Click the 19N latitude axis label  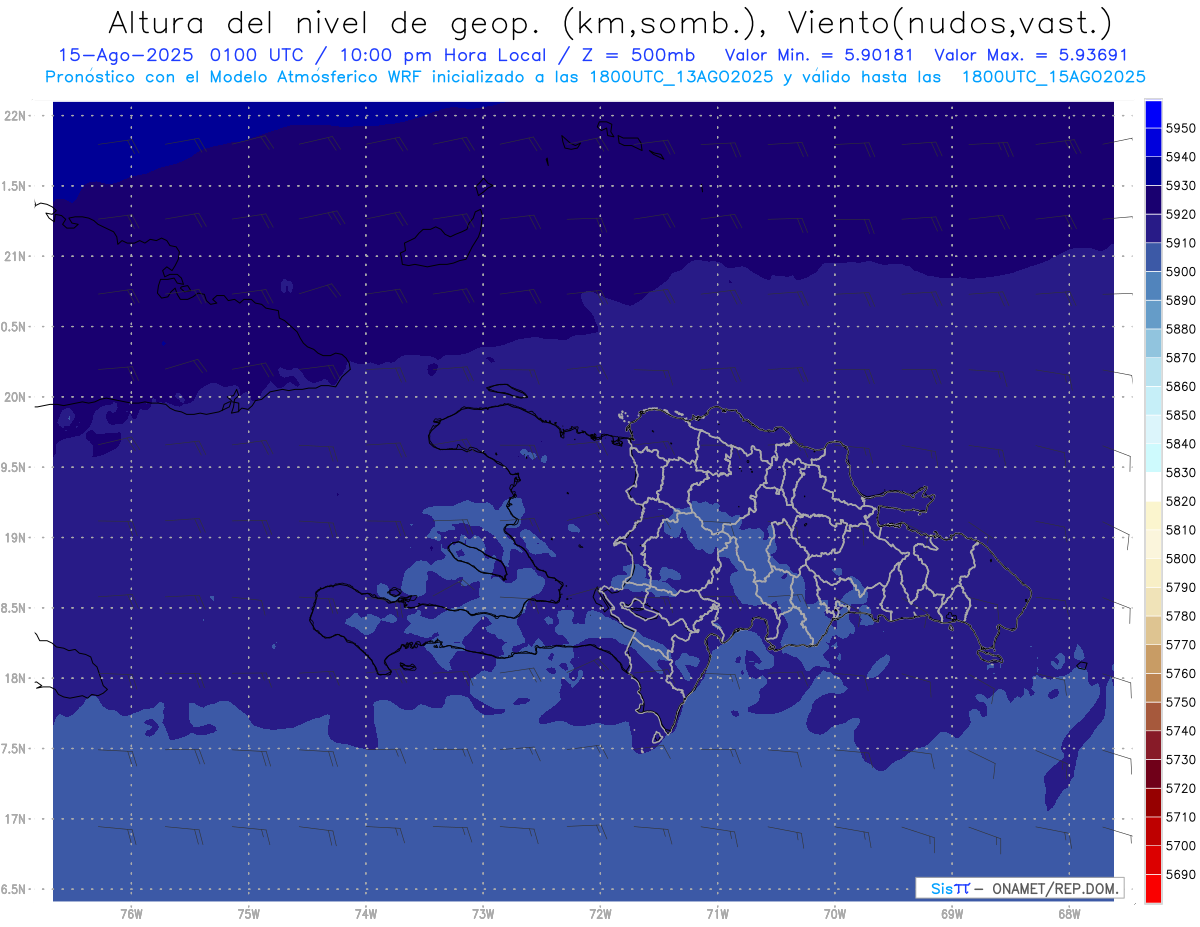(x=17, y=538)
